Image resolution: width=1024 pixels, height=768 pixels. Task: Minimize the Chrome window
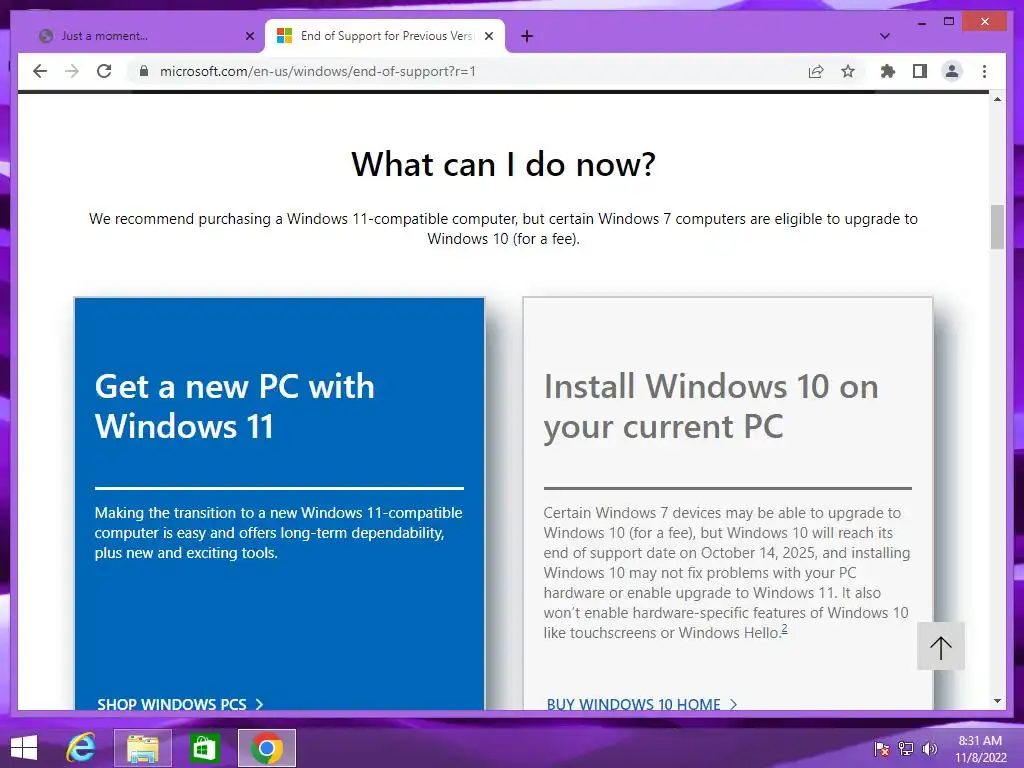921,22
